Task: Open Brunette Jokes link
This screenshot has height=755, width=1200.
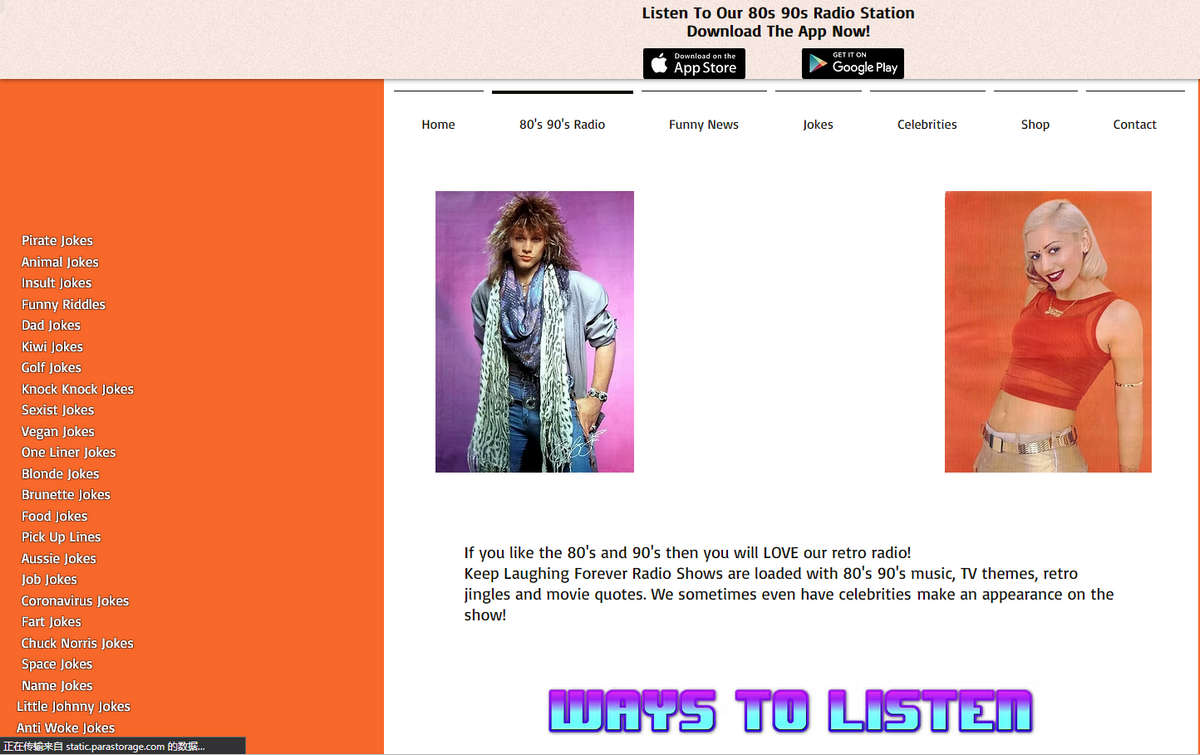Action: [x=66, y=495]
